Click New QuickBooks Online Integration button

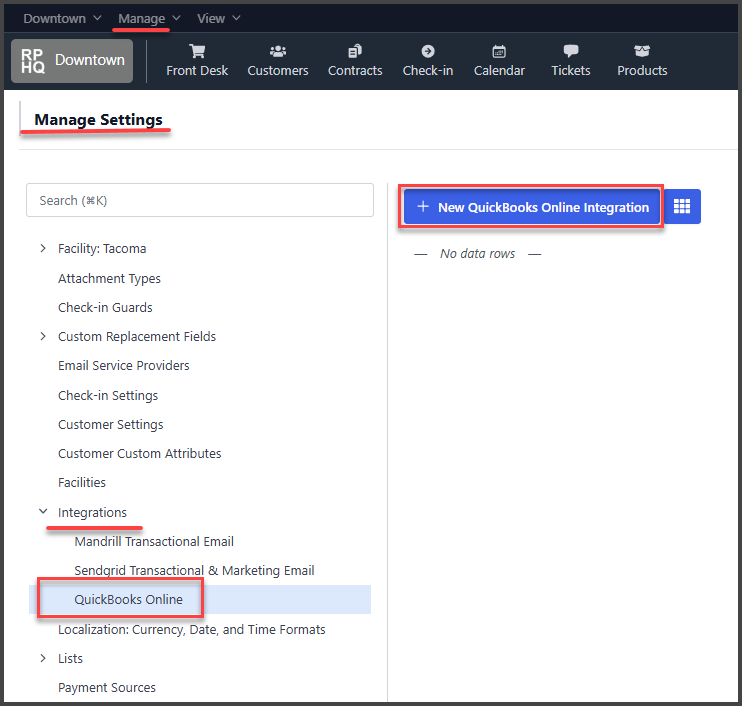coord(532,207)
